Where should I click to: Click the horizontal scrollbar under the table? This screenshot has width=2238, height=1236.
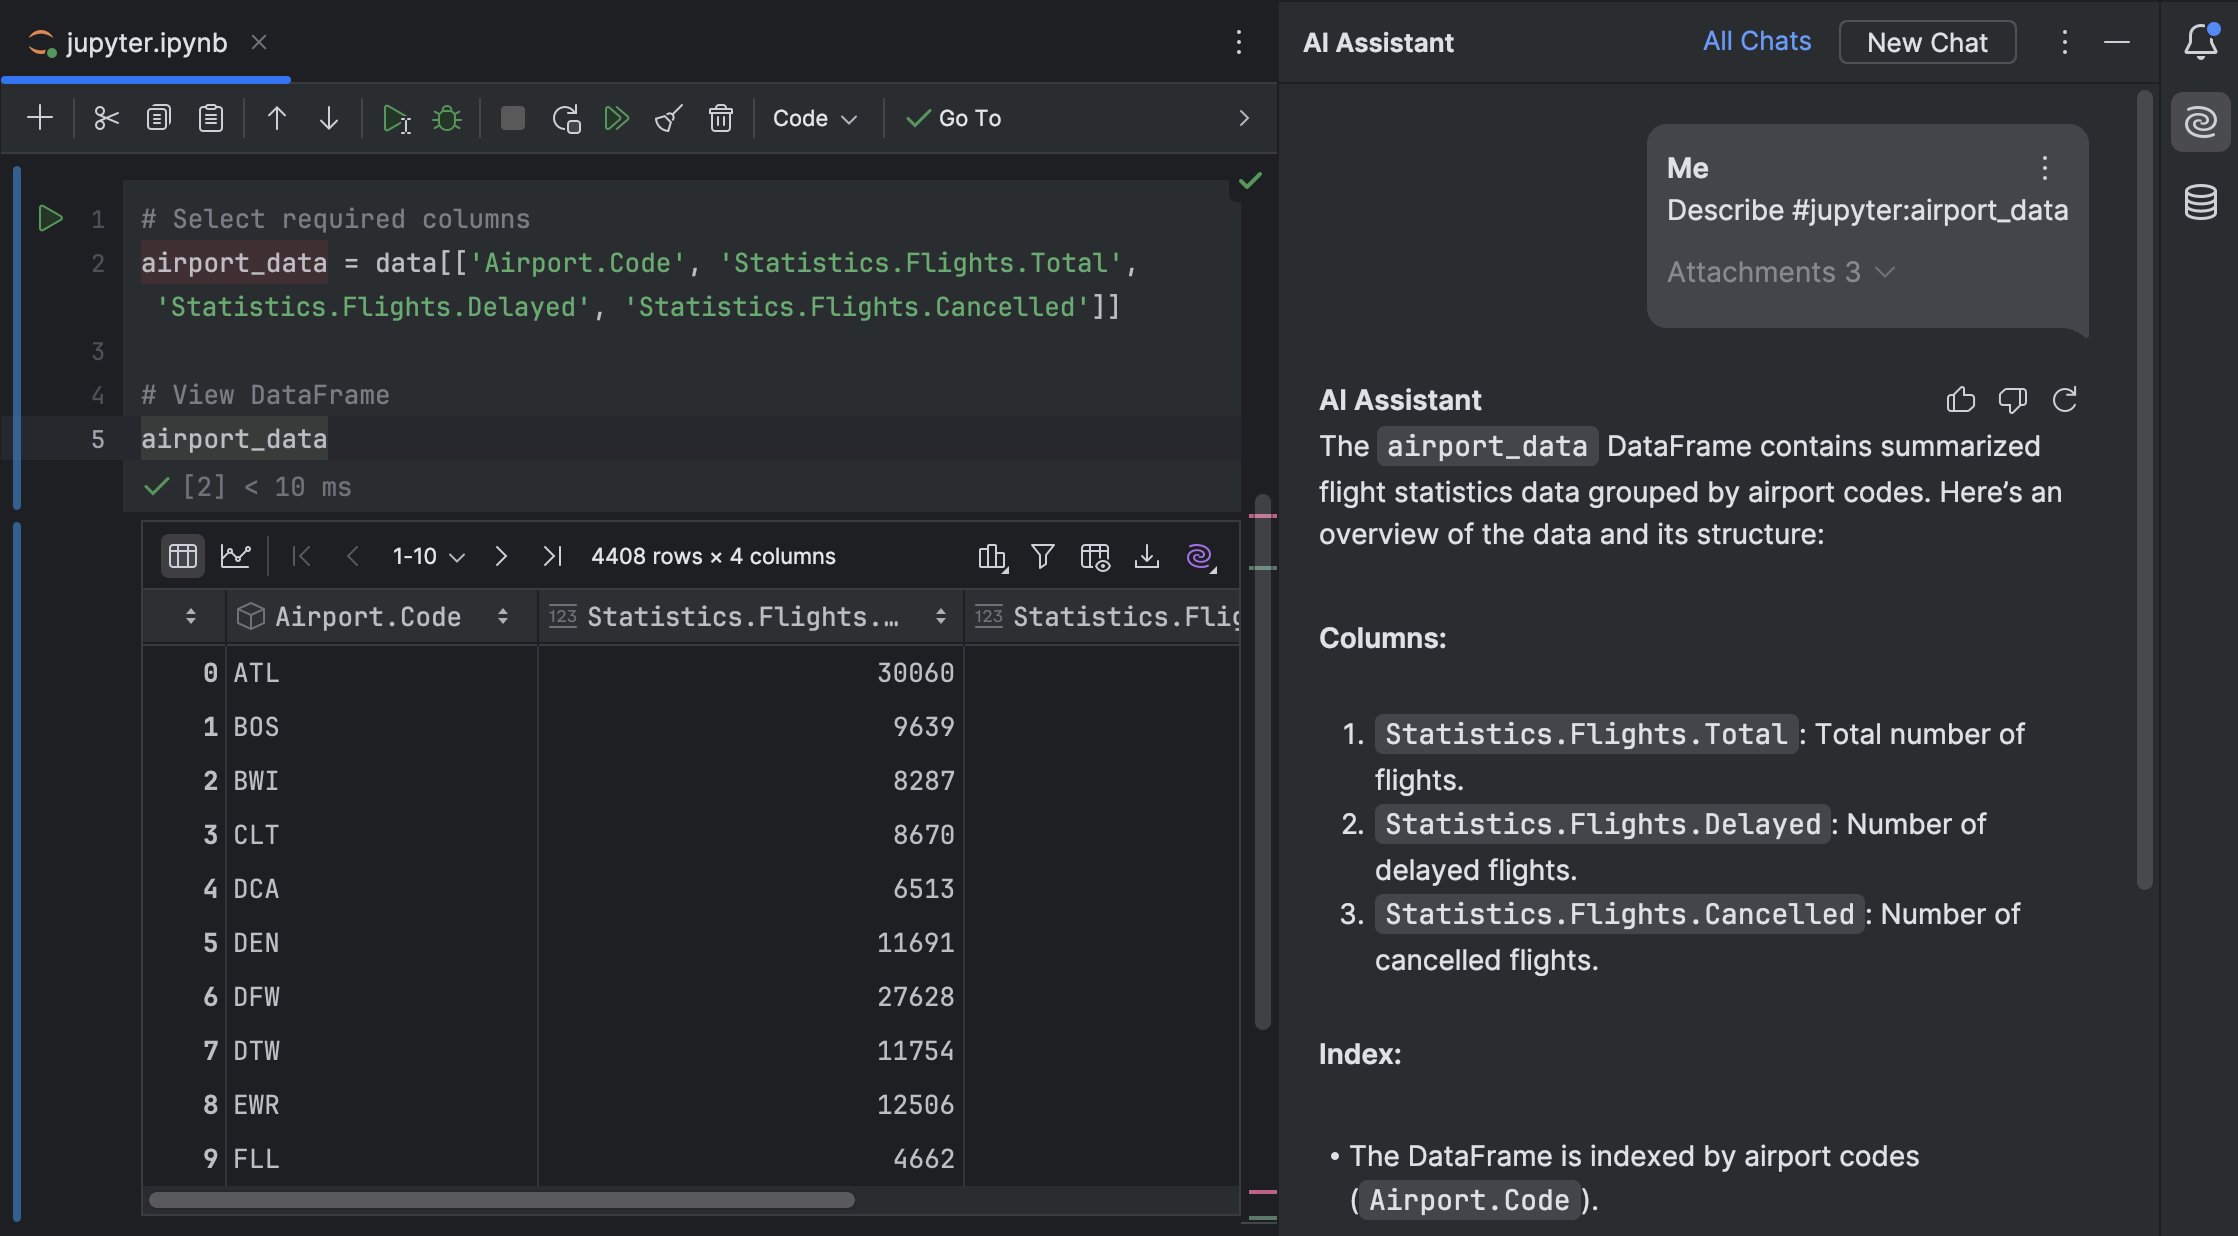pyautogui.click(x=500, y=1199)
